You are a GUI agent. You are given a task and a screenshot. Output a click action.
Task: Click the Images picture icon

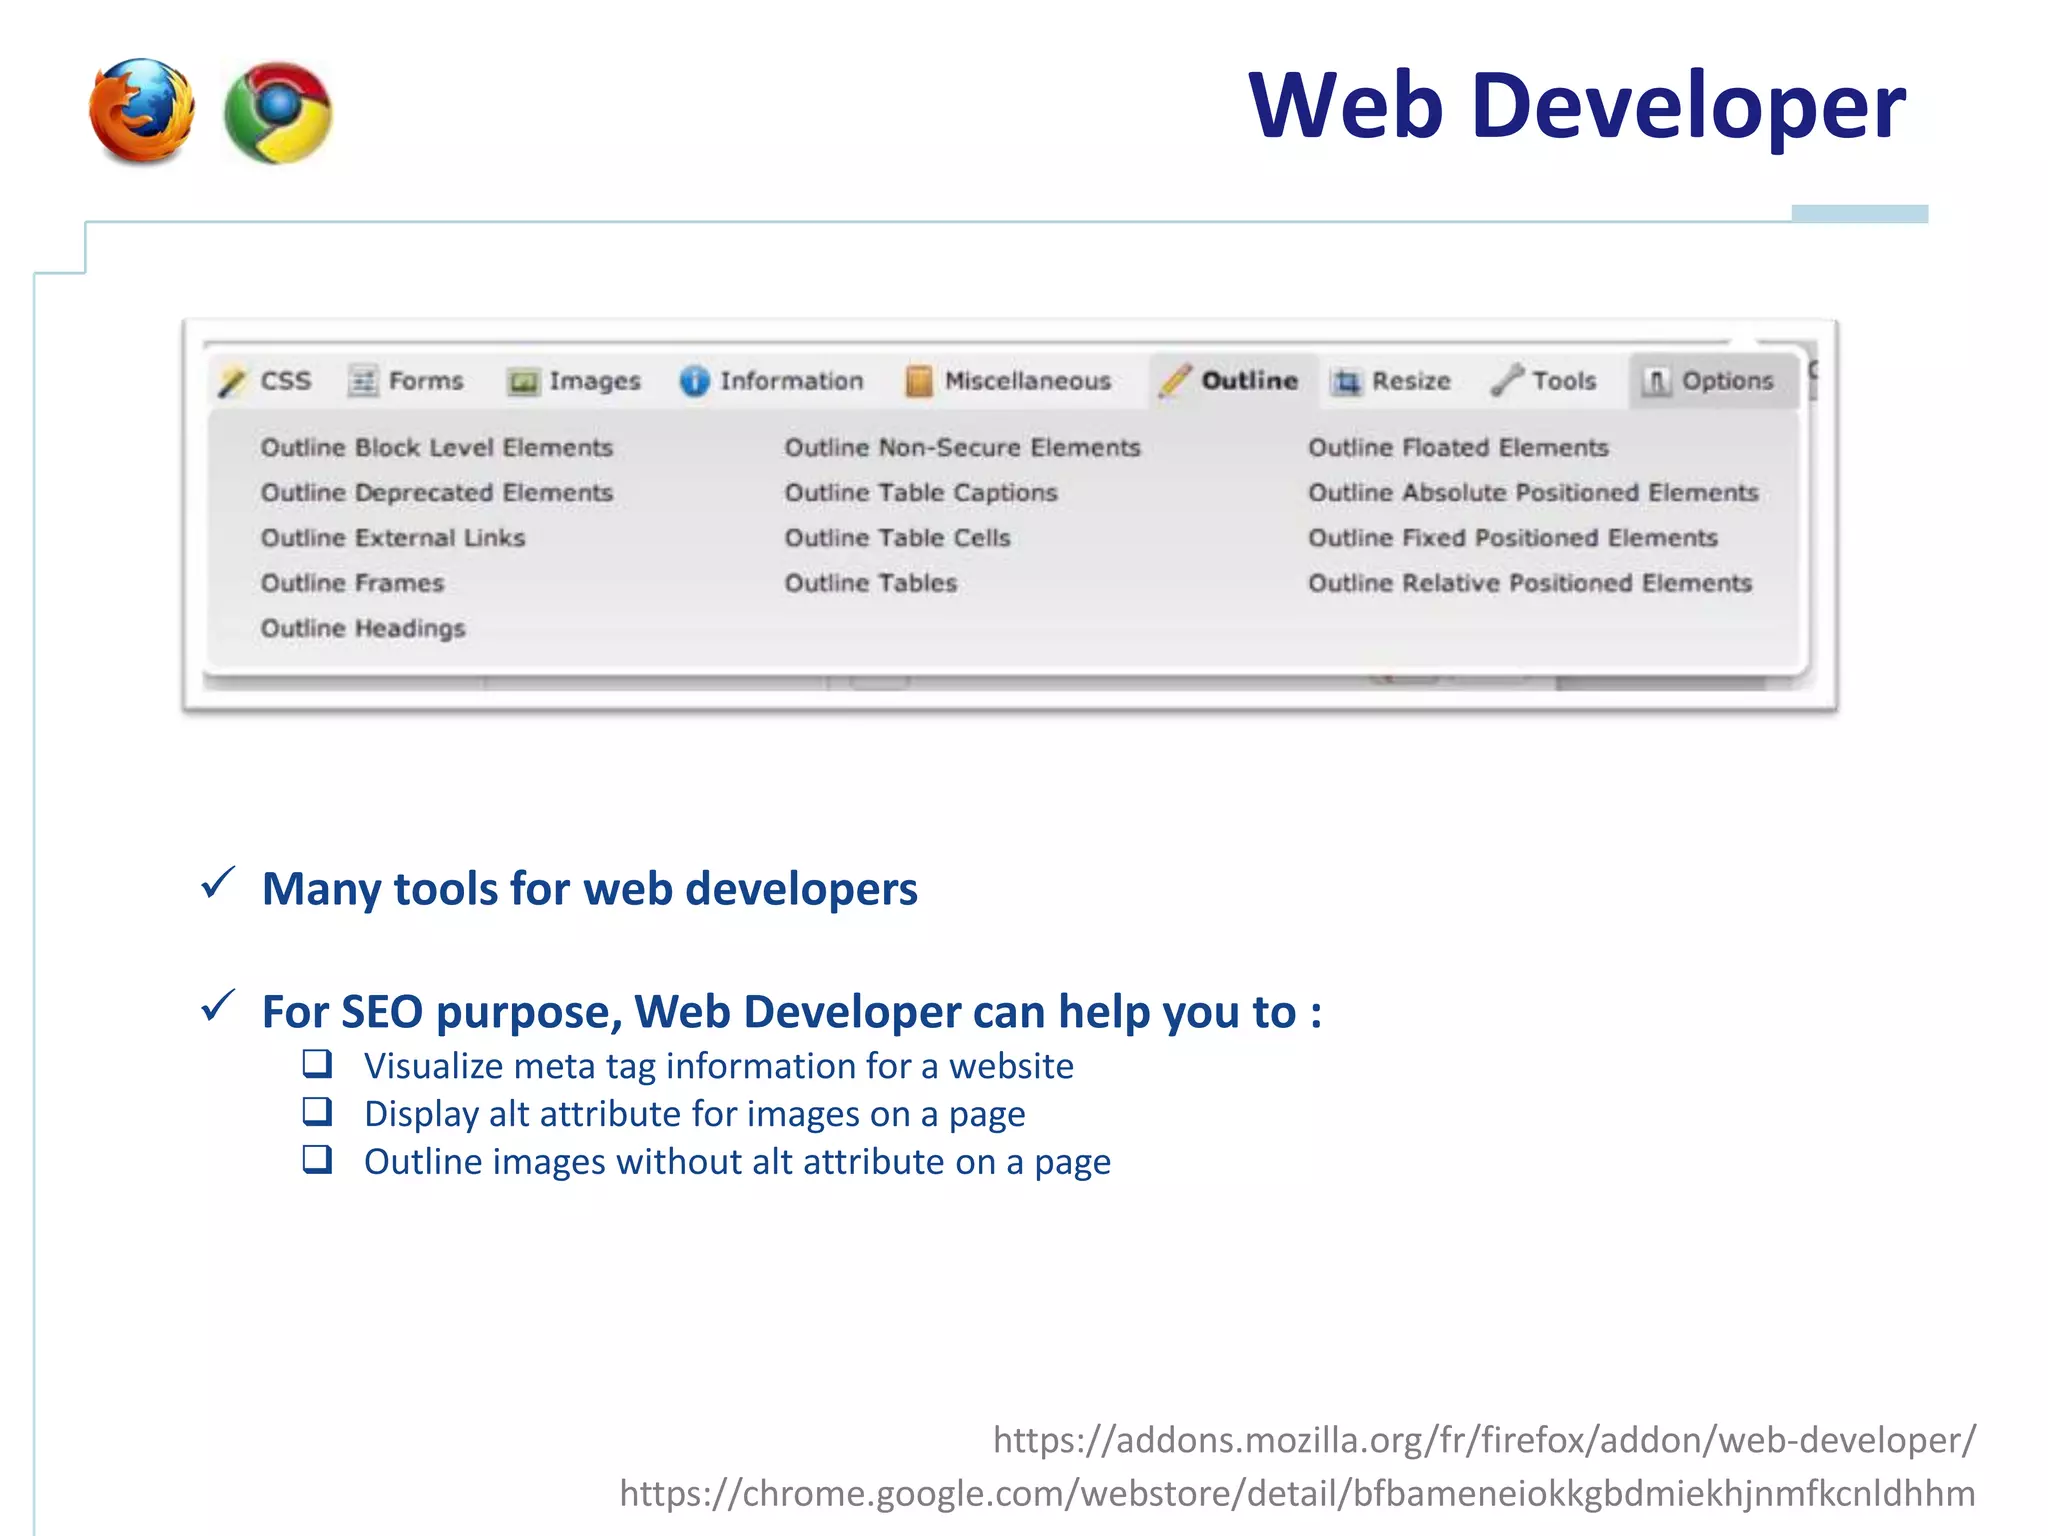pyautogui.click(x=522, y=382)
